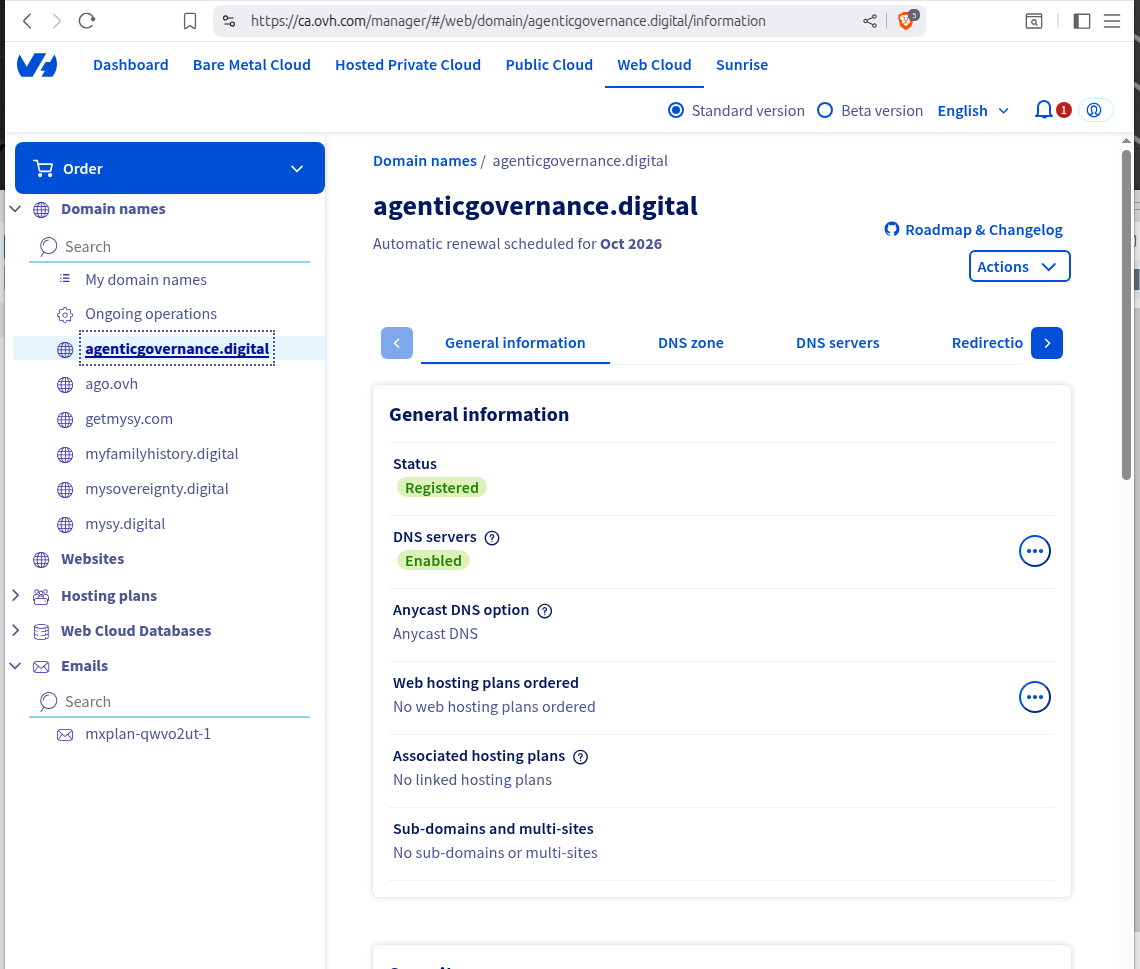Open DNS servers three-dot options menu
This screenshot has height=969, width=1140.
coord(1034,551)
